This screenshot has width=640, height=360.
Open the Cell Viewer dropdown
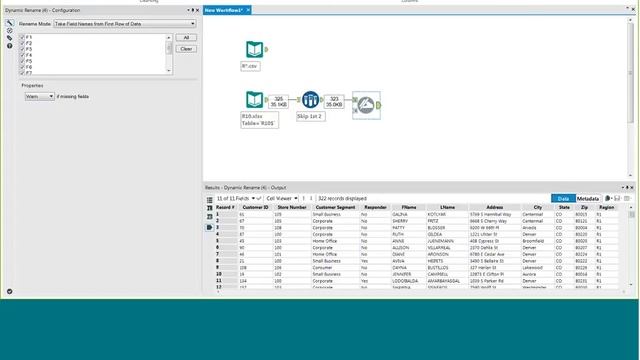[282, 198]
